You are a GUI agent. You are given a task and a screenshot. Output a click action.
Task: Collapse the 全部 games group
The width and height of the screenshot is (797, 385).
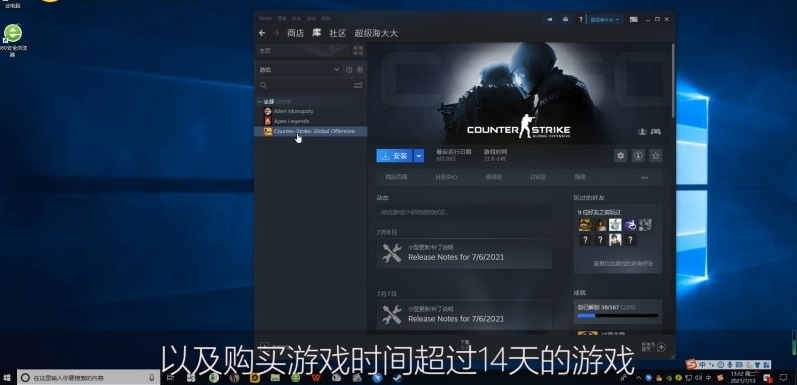click(x=260, y=102)
